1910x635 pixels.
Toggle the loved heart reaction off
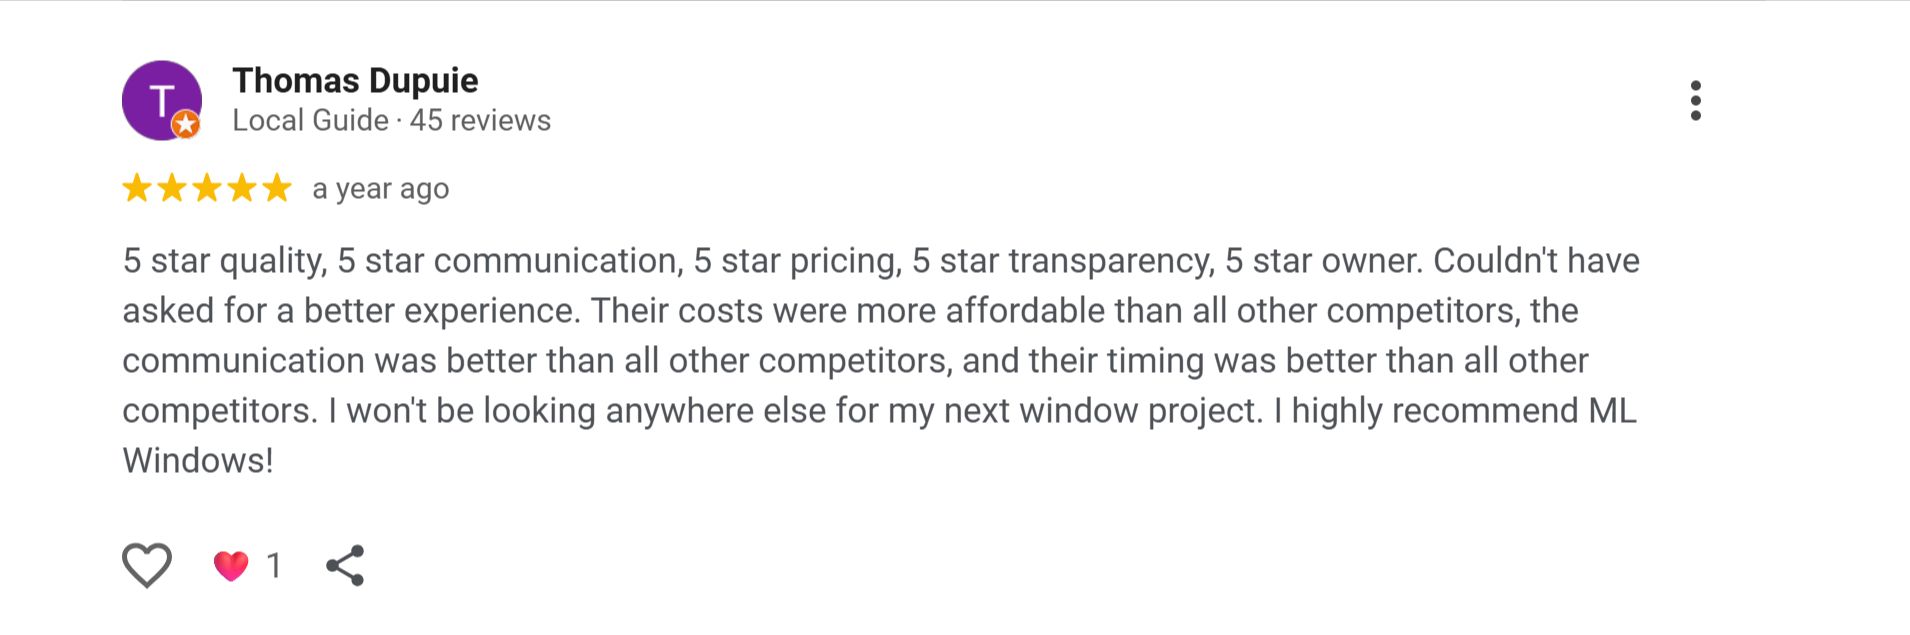[x=231, y=565]
